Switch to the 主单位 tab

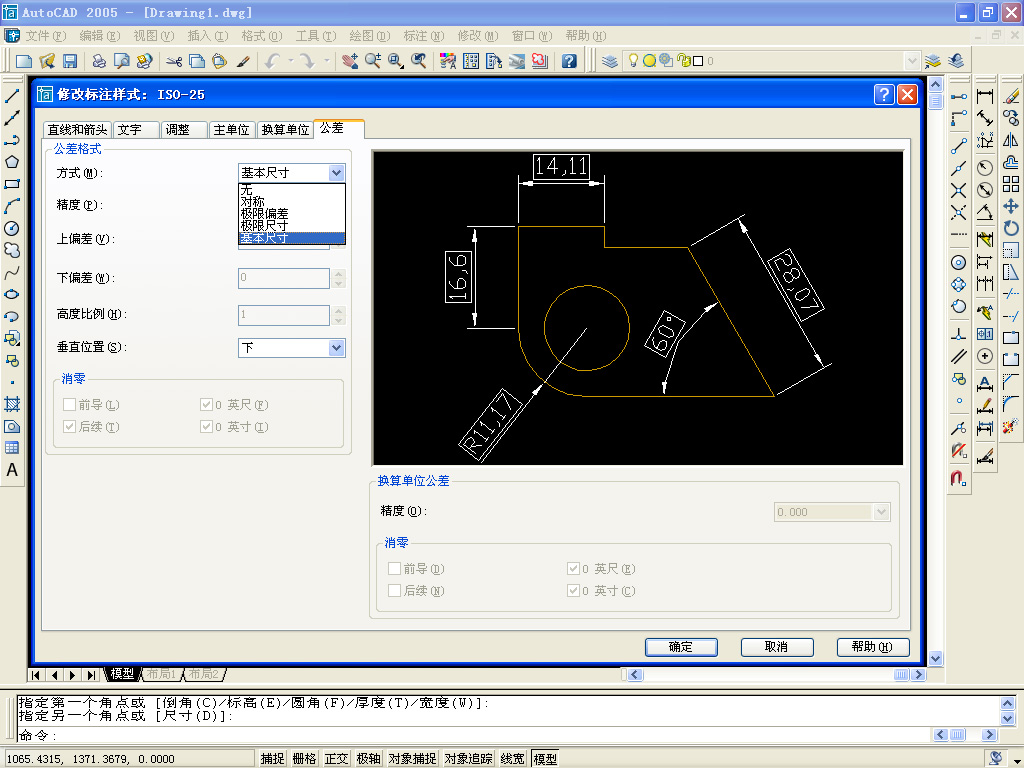pyautogui.click(x=232, y=130)
